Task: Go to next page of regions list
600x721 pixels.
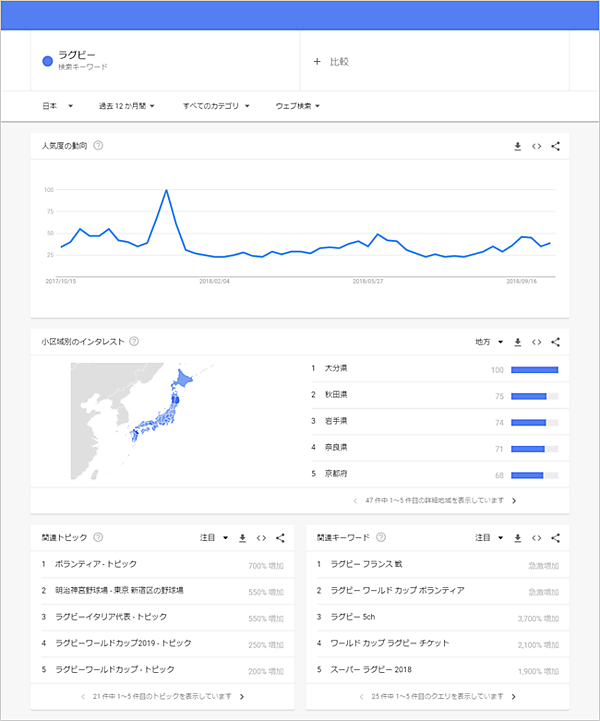Action: tap(514, 500)
